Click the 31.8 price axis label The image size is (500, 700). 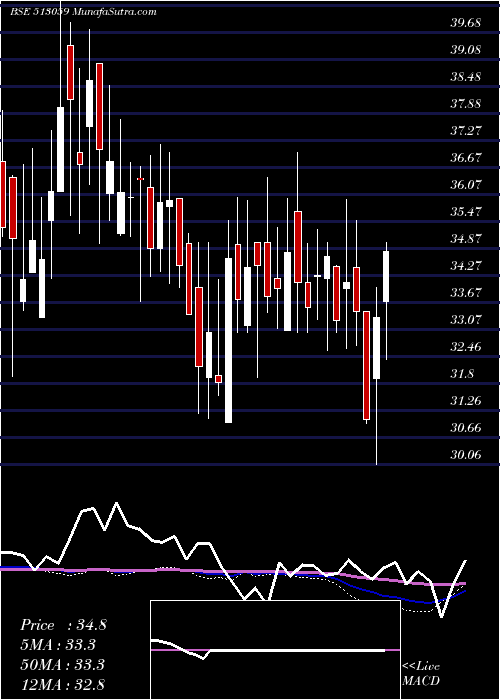[x=462, y=374]
